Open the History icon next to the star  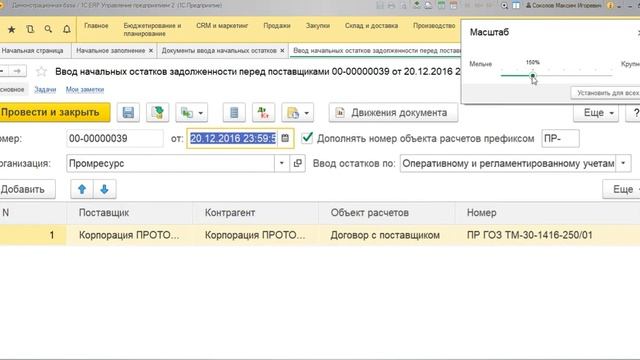click(30, 29)
